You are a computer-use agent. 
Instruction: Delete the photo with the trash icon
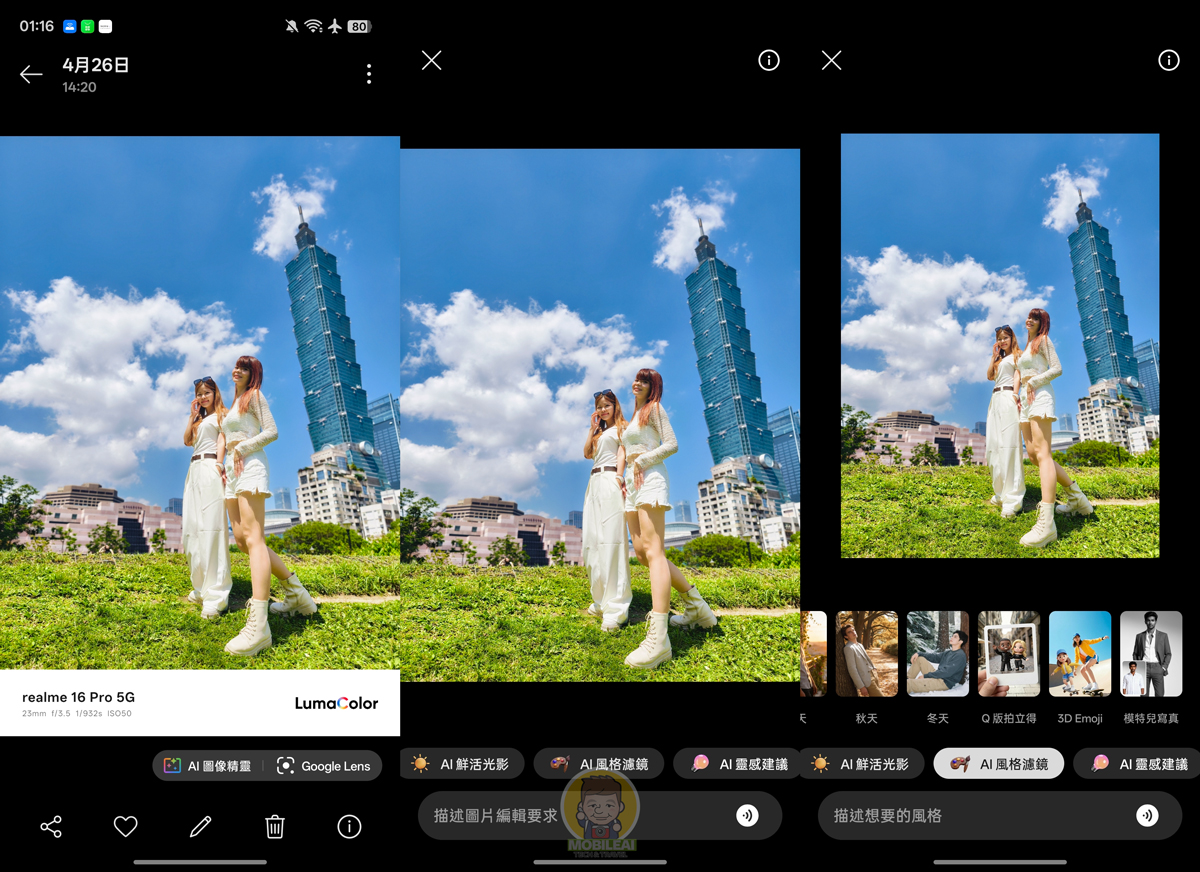275,826
